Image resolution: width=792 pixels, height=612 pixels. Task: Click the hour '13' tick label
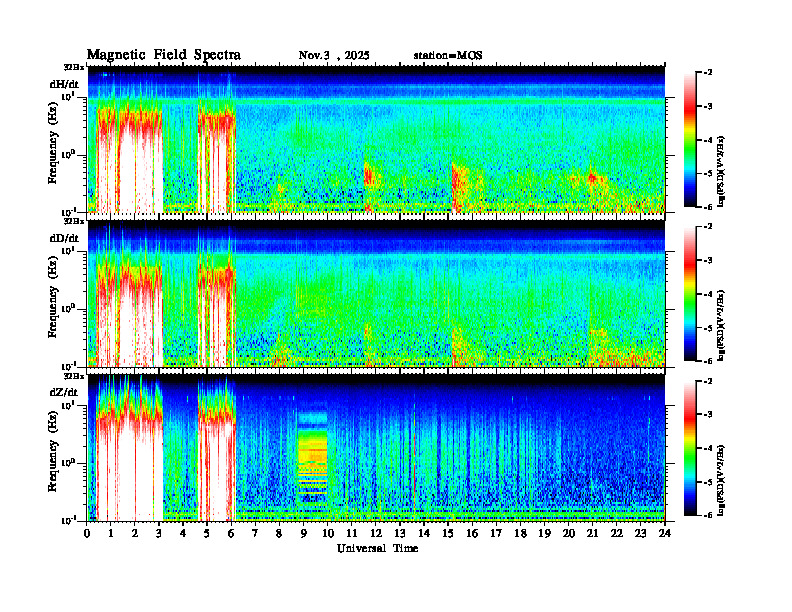[400, 533]
